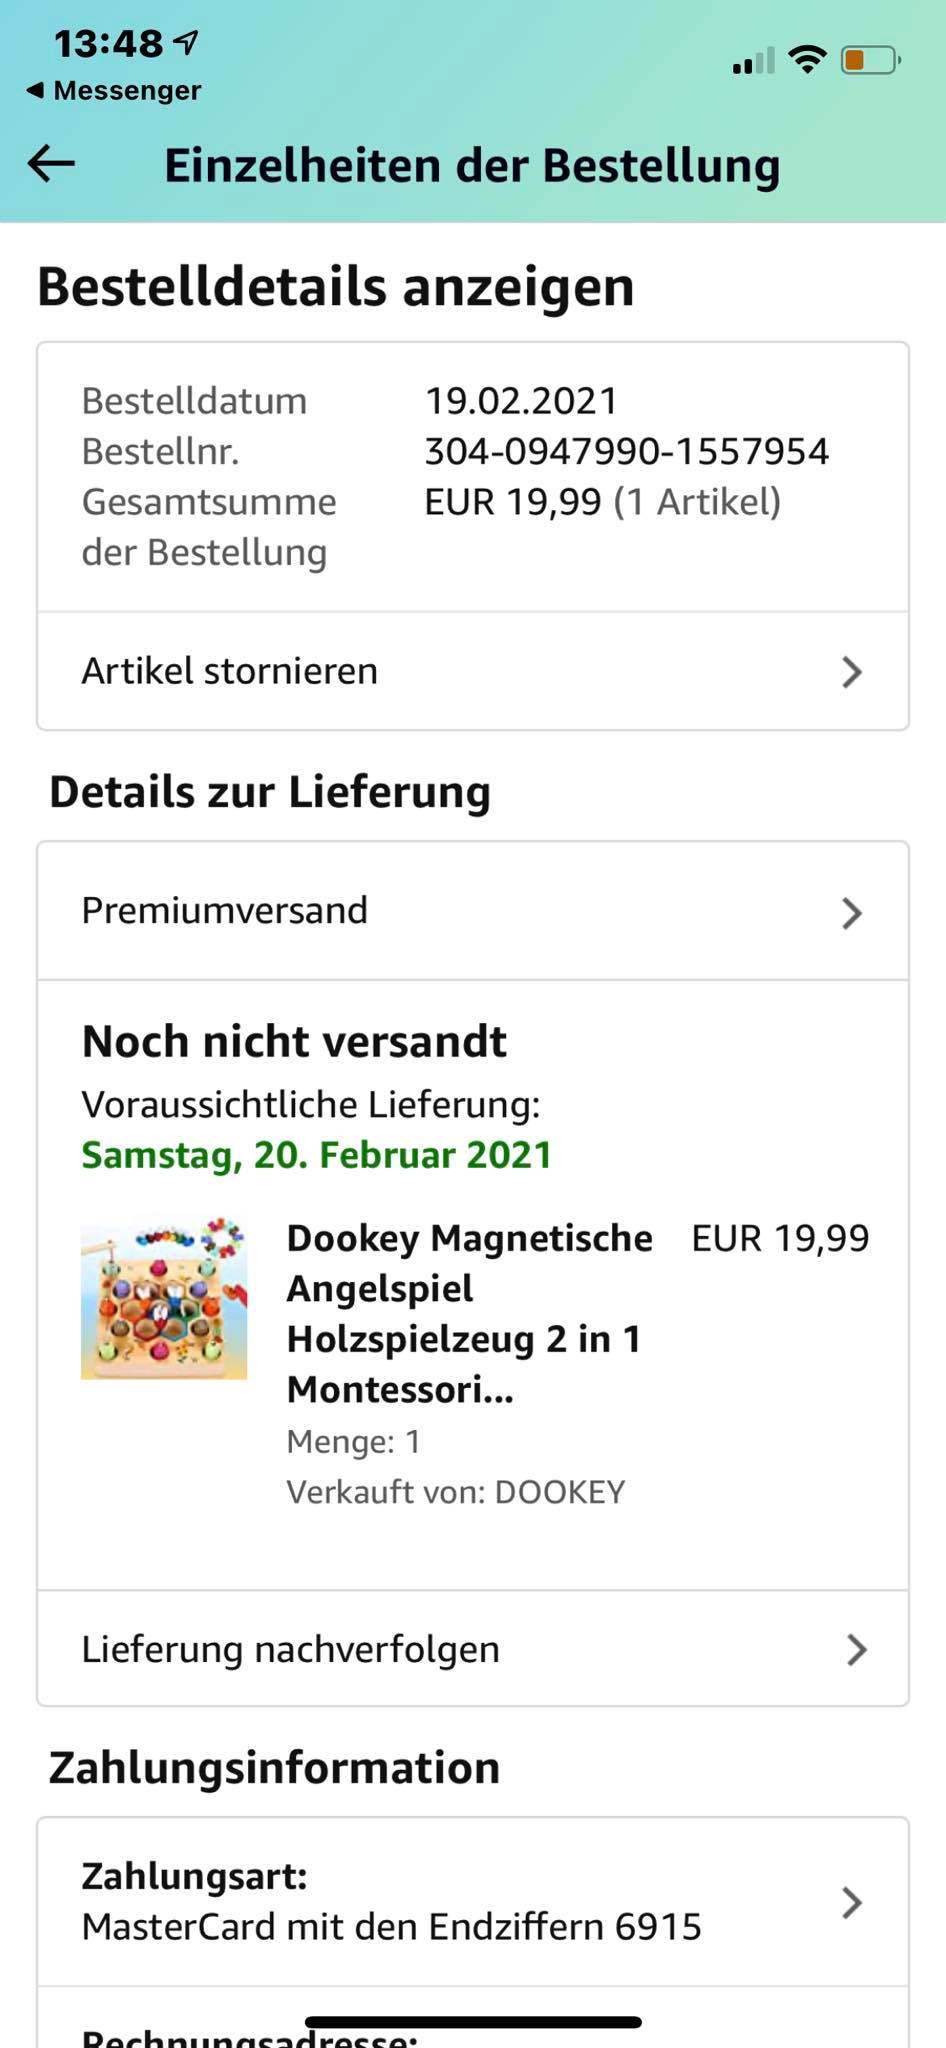The width and height of the screenshot is (946, 2048).
Task: Open Dookey Magnetische Angelspiel product title
Action: (468, 1313)
